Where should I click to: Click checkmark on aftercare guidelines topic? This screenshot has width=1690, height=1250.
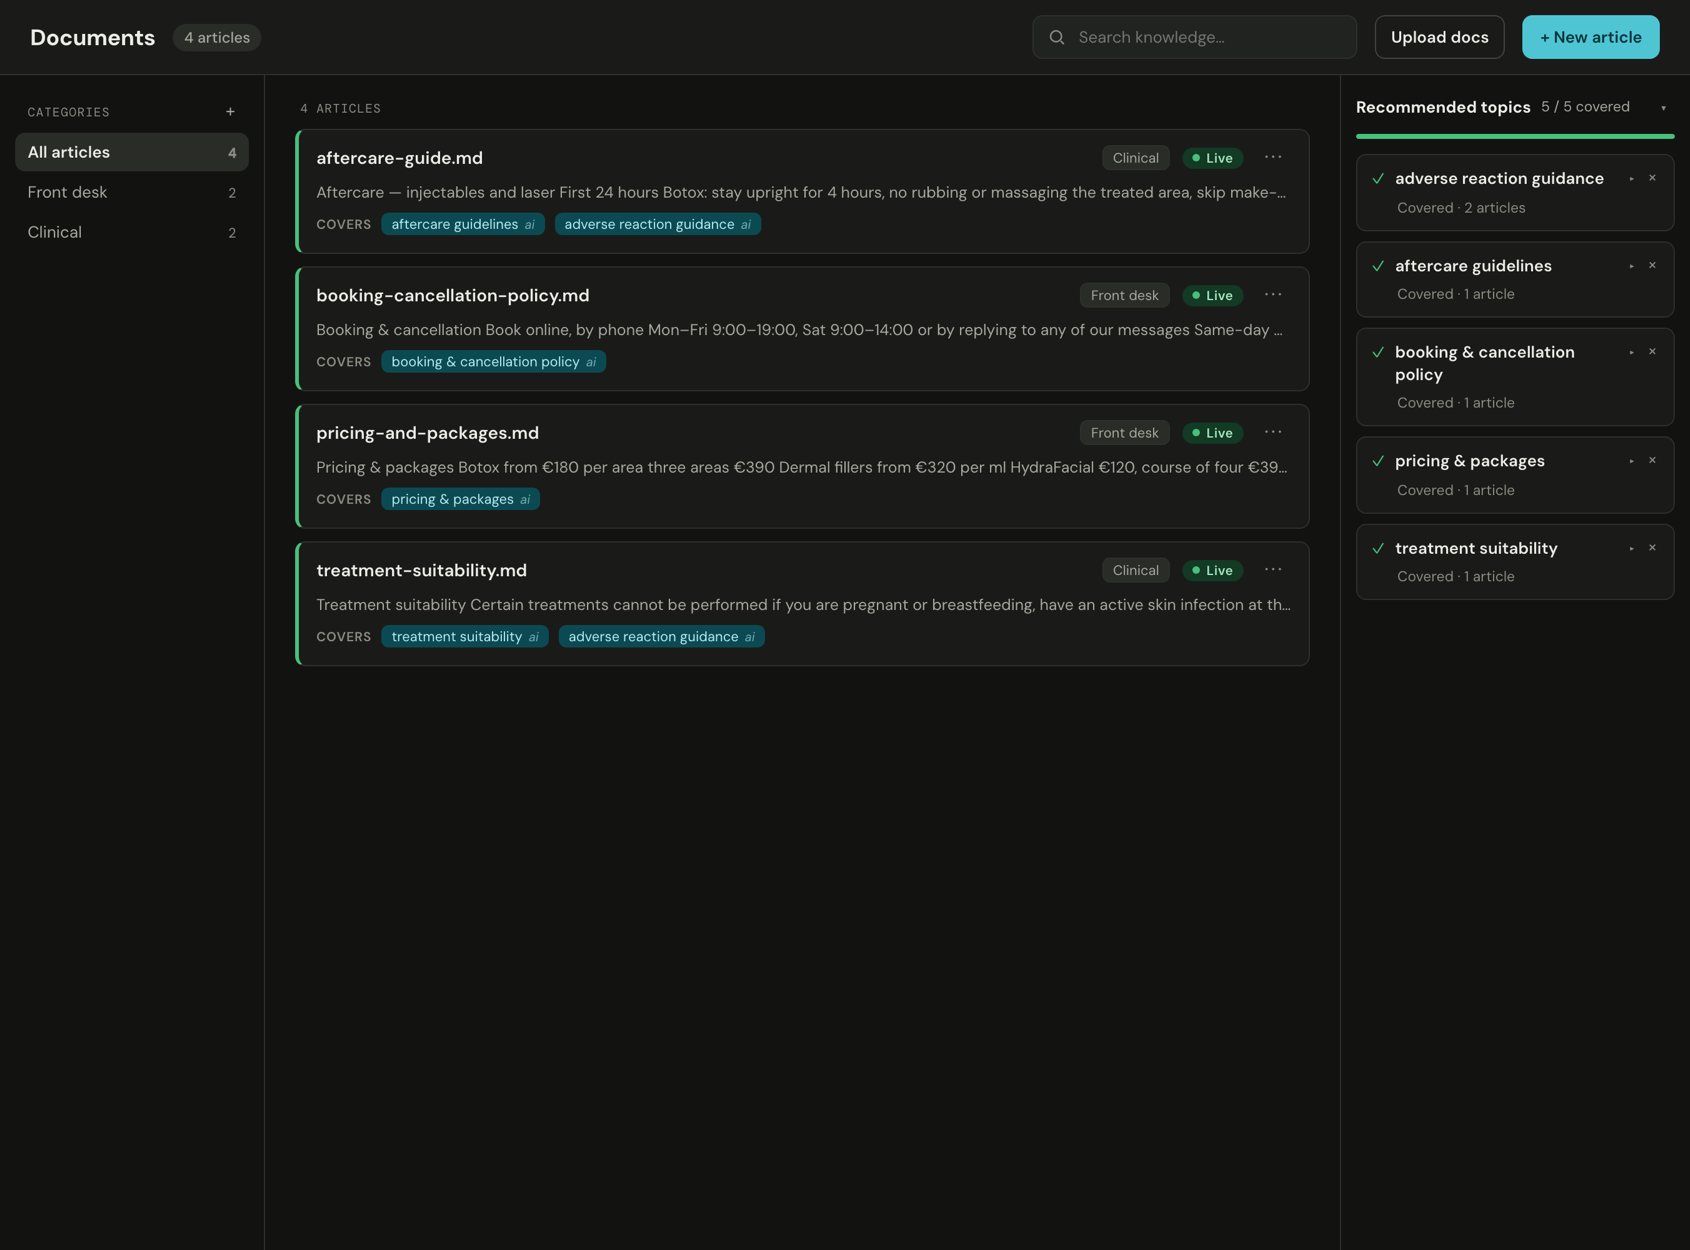point(1378,266)
